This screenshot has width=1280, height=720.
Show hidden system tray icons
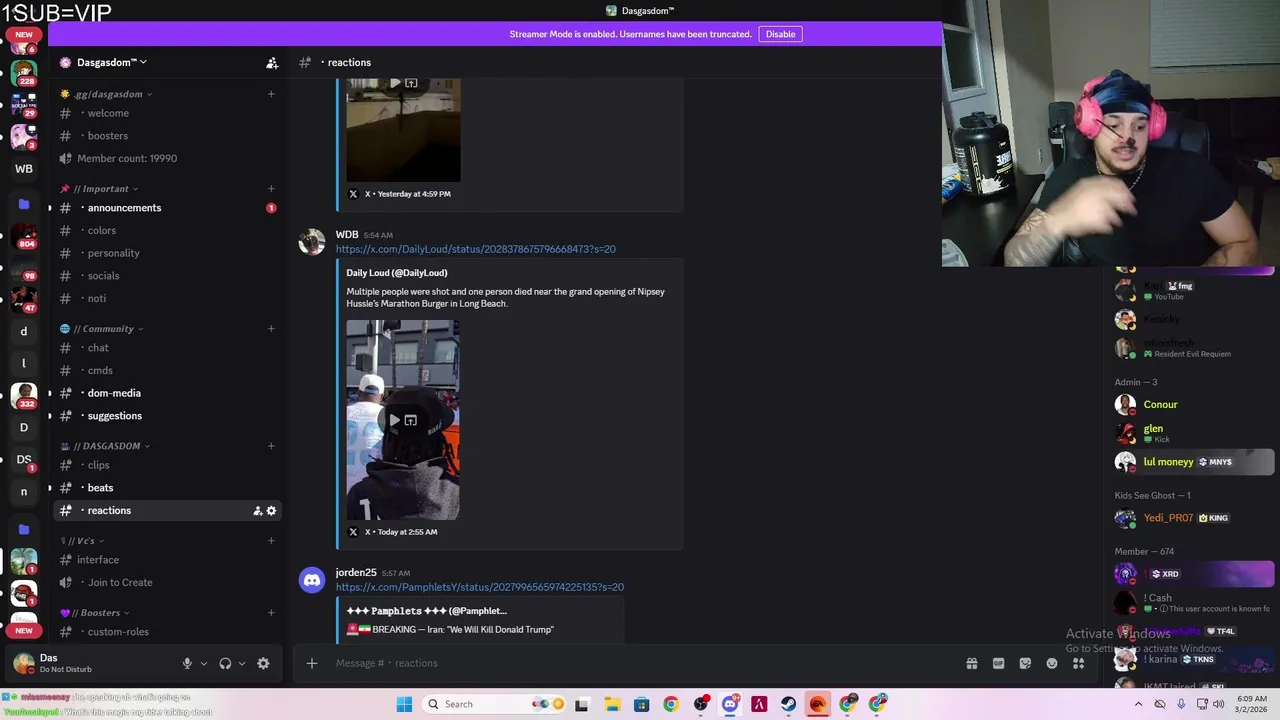click(1138, 704)
